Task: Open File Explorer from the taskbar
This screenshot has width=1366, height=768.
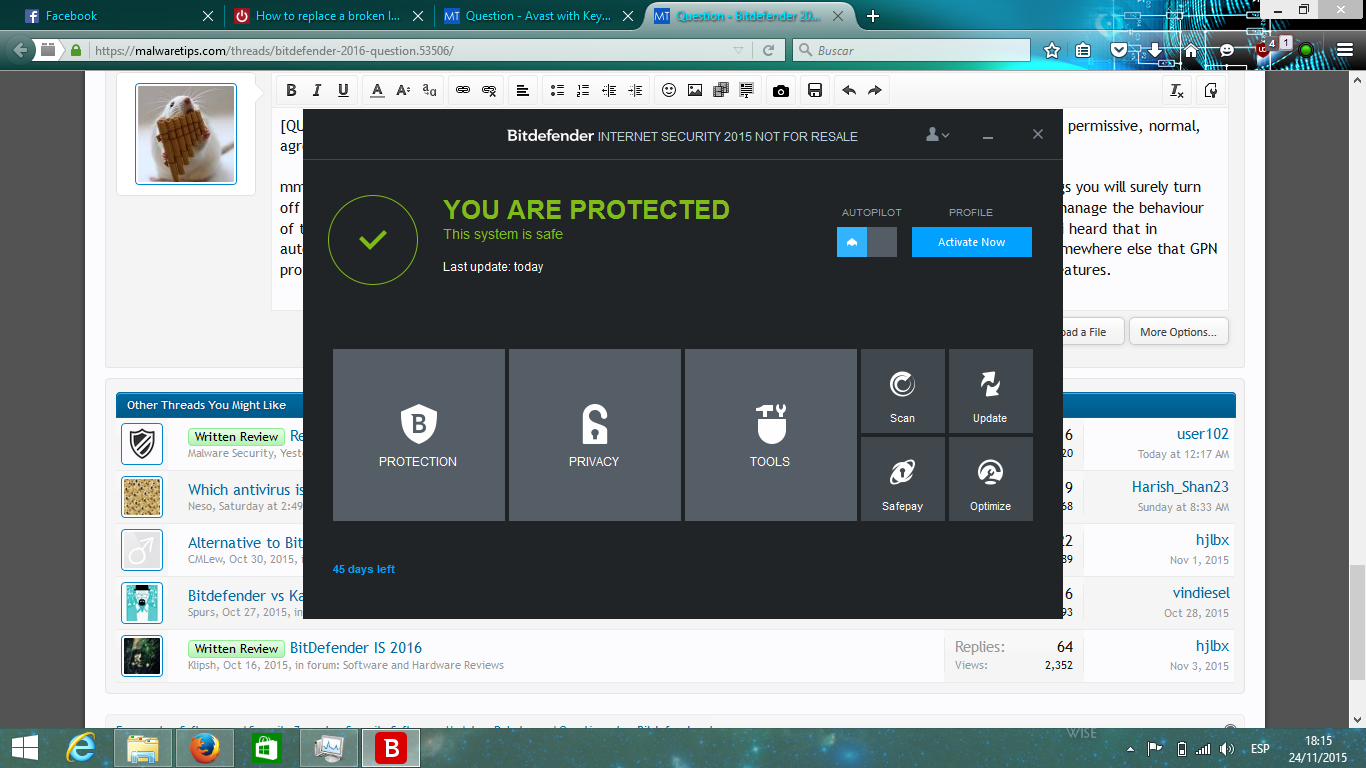Action: (x=143, y=747)
